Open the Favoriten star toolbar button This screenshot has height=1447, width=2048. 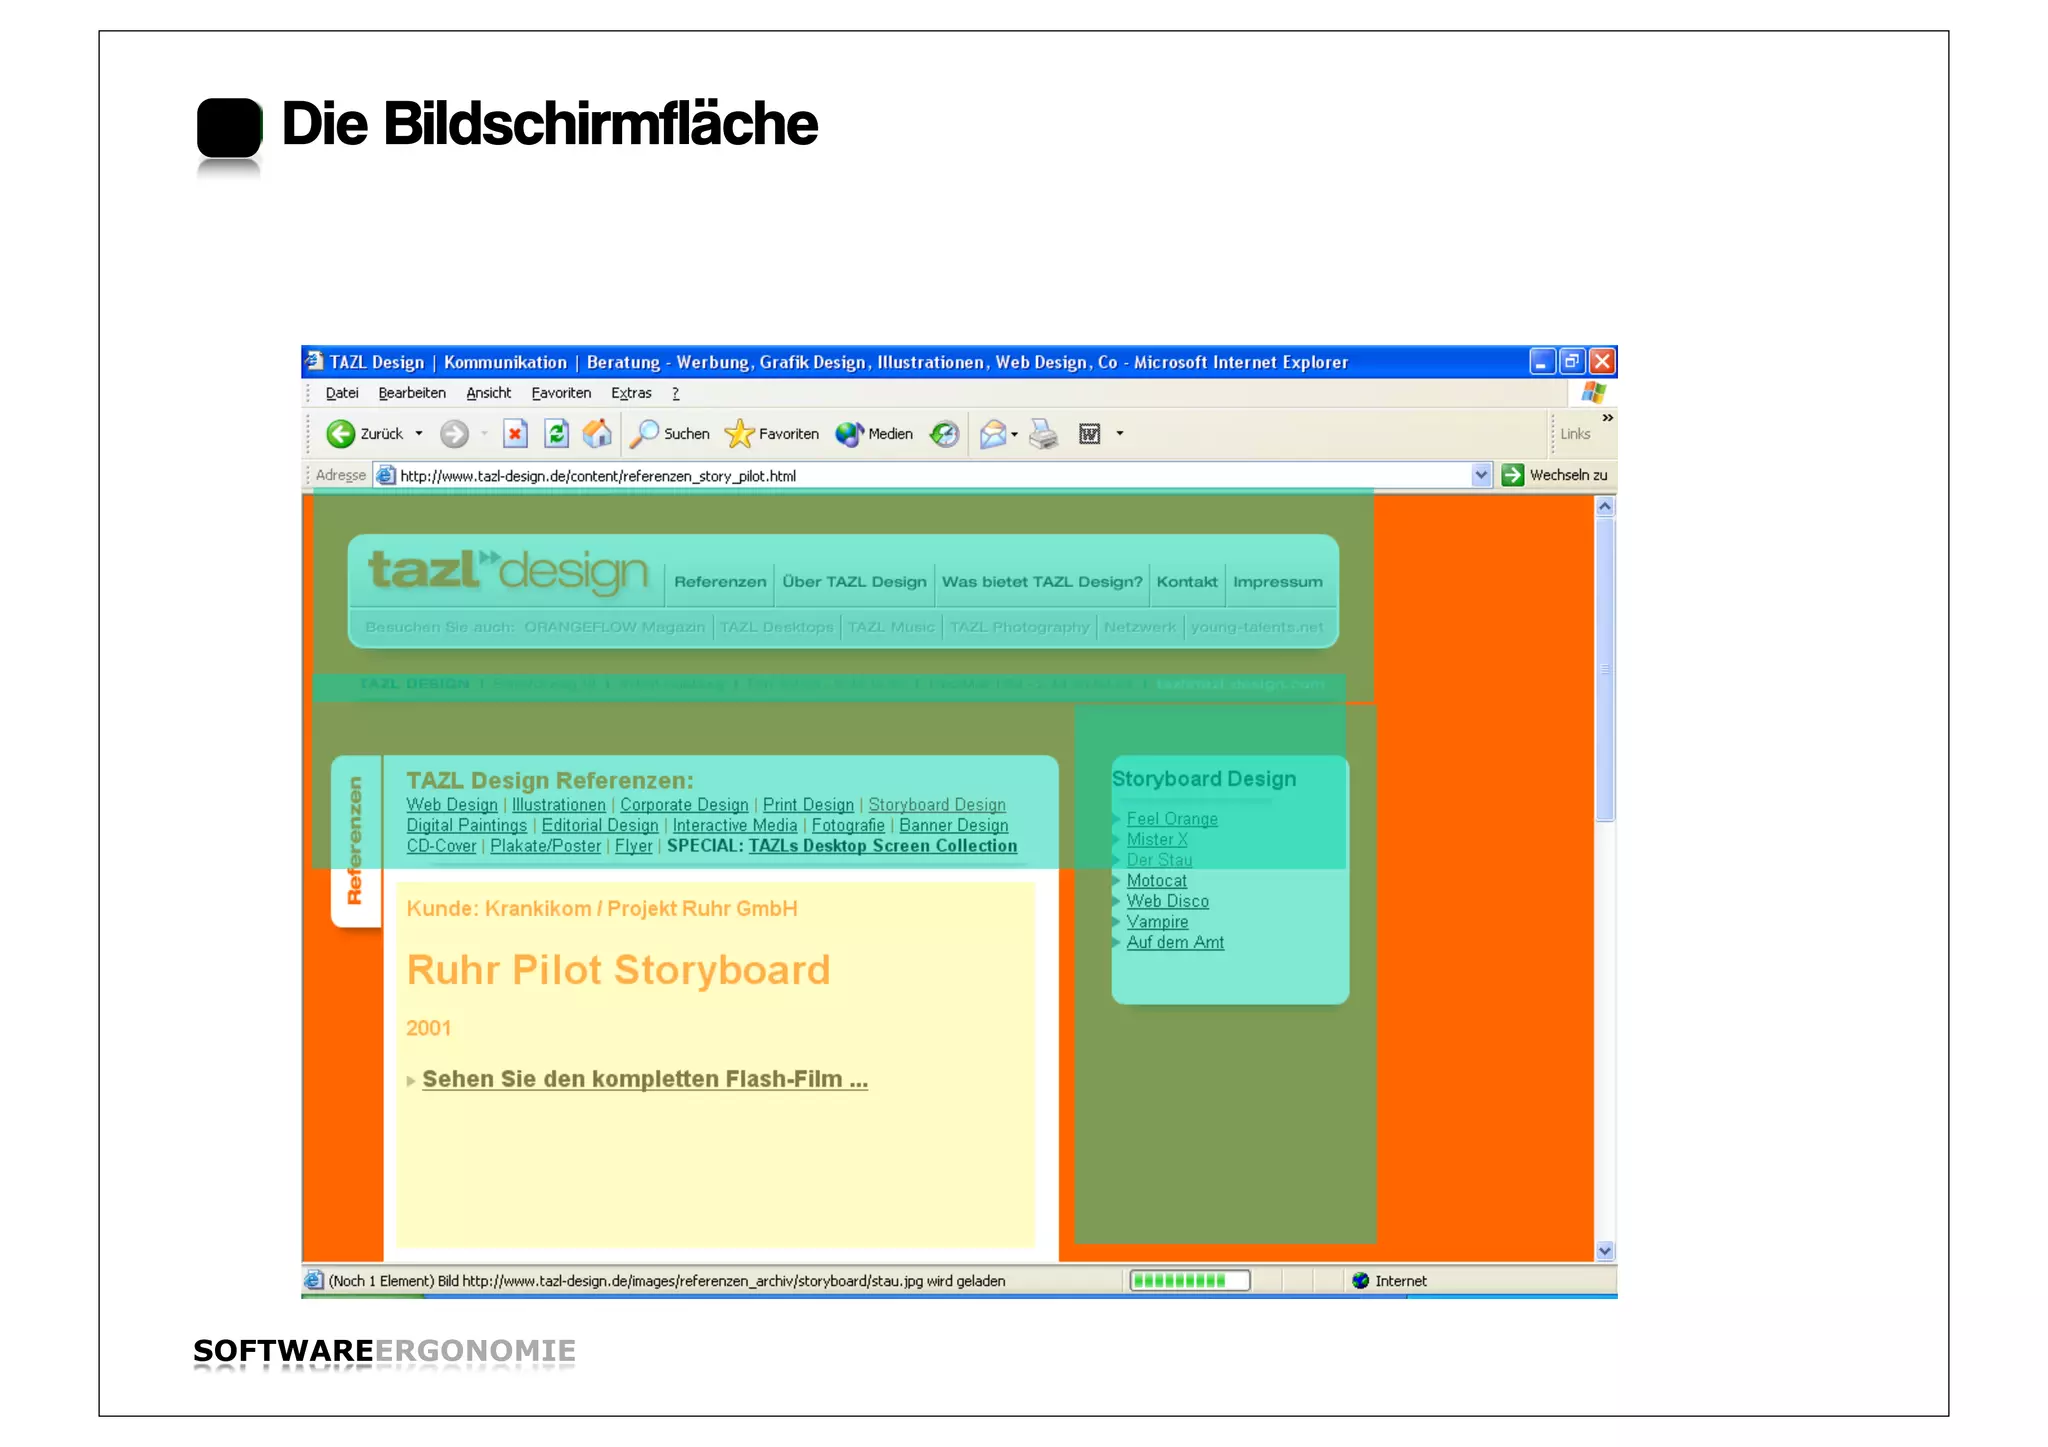[x=772, y=434]
